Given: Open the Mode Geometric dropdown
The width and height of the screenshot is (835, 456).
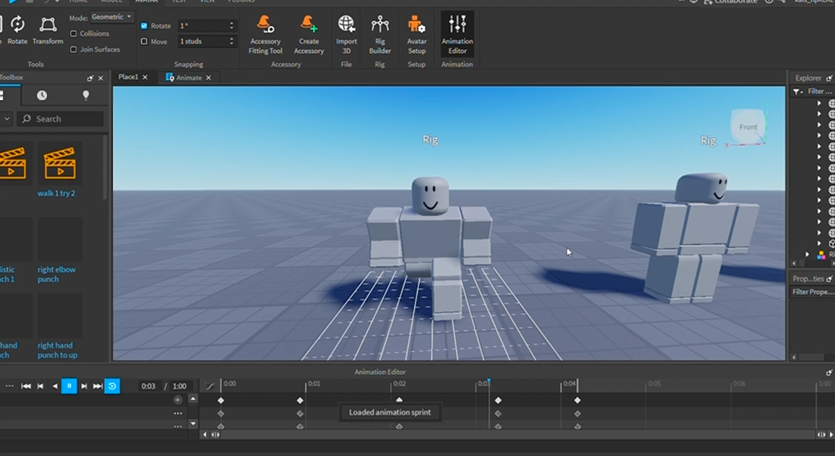Looking at the screenshot, I should point(111,17).
